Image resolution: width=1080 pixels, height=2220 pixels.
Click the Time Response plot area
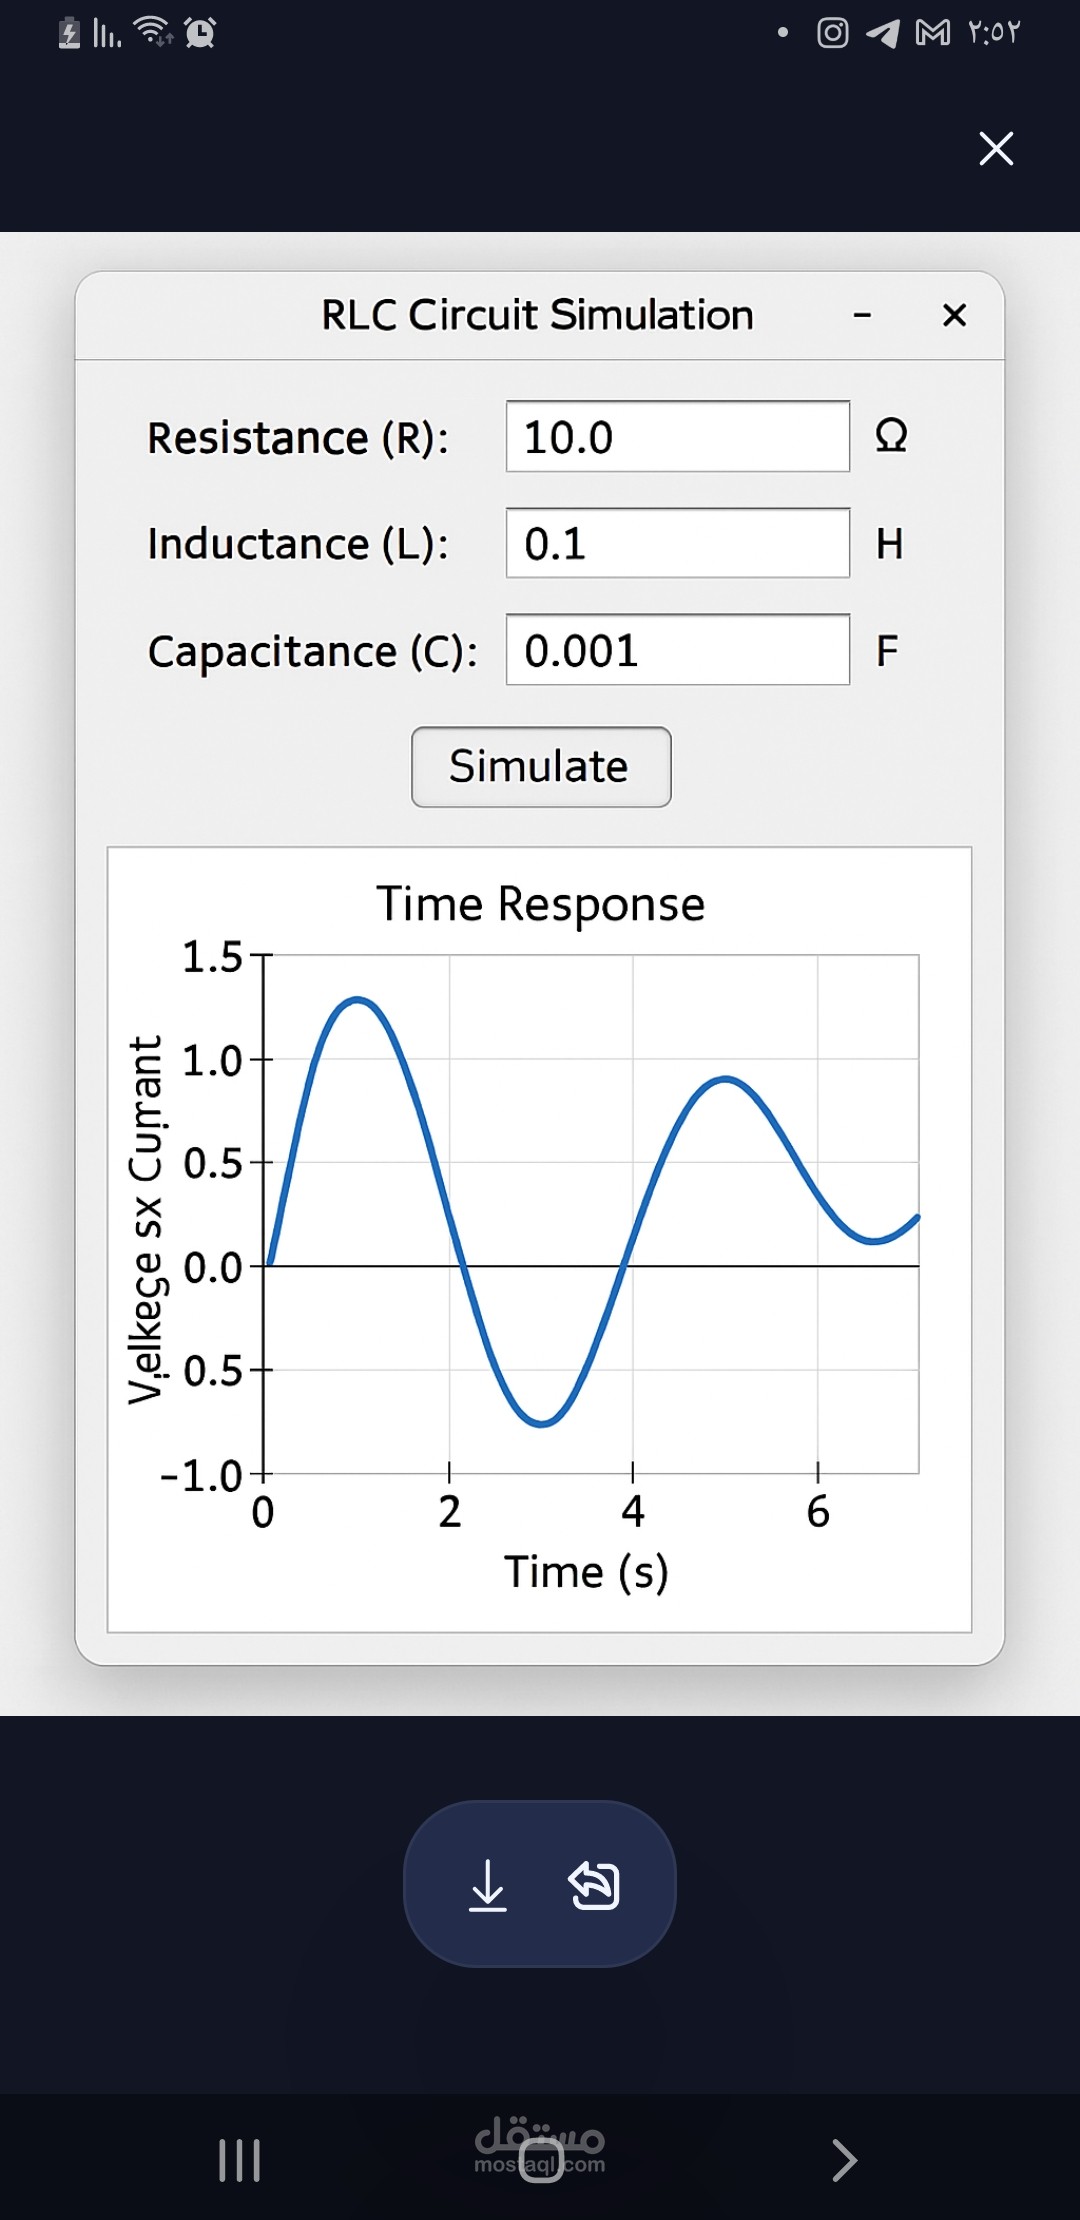click(x=590, y=1213)
